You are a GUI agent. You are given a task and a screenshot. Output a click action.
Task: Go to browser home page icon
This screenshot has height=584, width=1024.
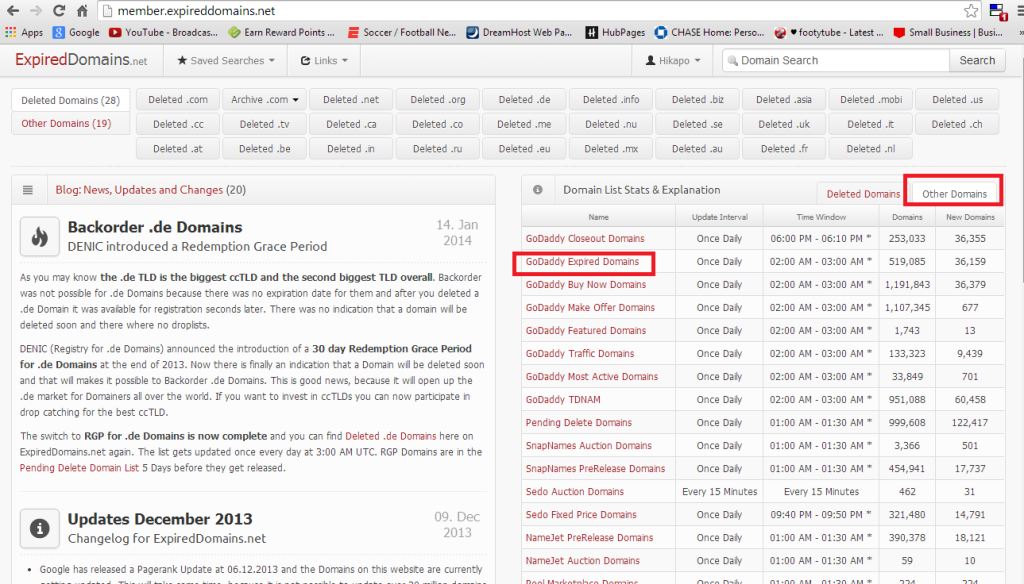[82, 10]
